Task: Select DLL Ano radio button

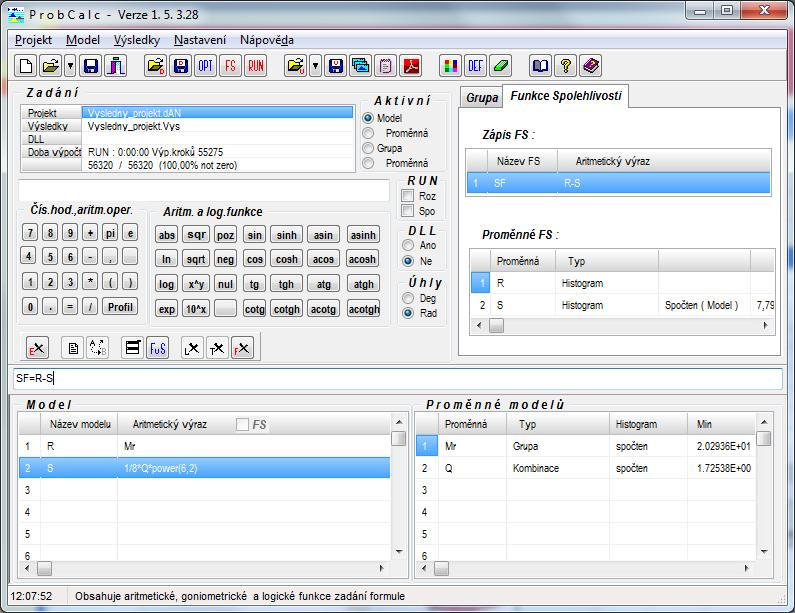Action: [x=408, y=245]
